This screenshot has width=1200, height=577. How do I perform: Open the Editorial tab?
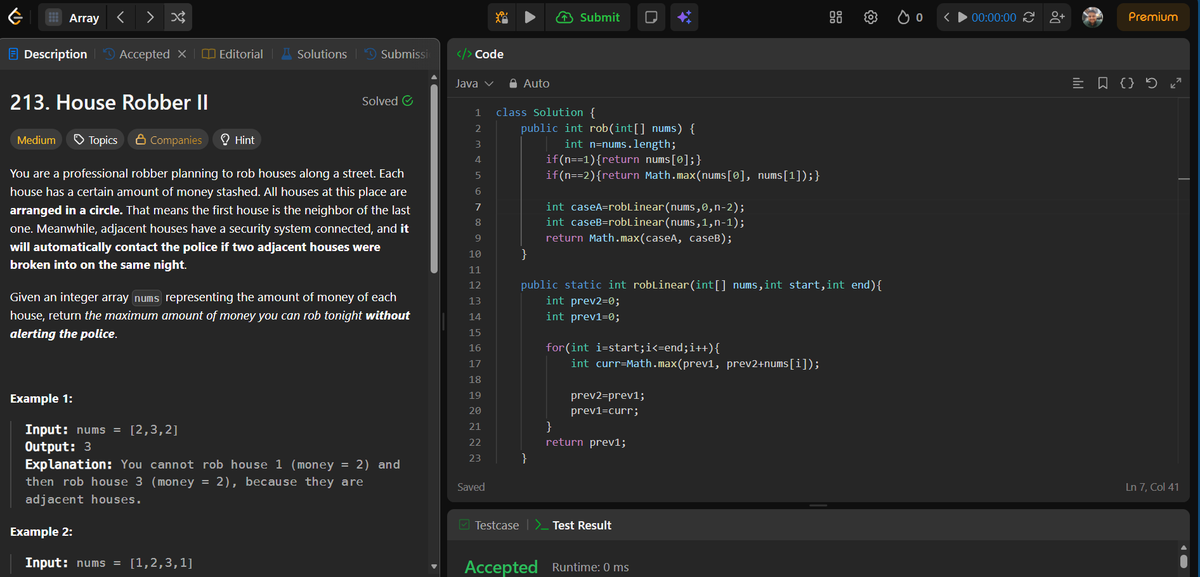[232, 54]
